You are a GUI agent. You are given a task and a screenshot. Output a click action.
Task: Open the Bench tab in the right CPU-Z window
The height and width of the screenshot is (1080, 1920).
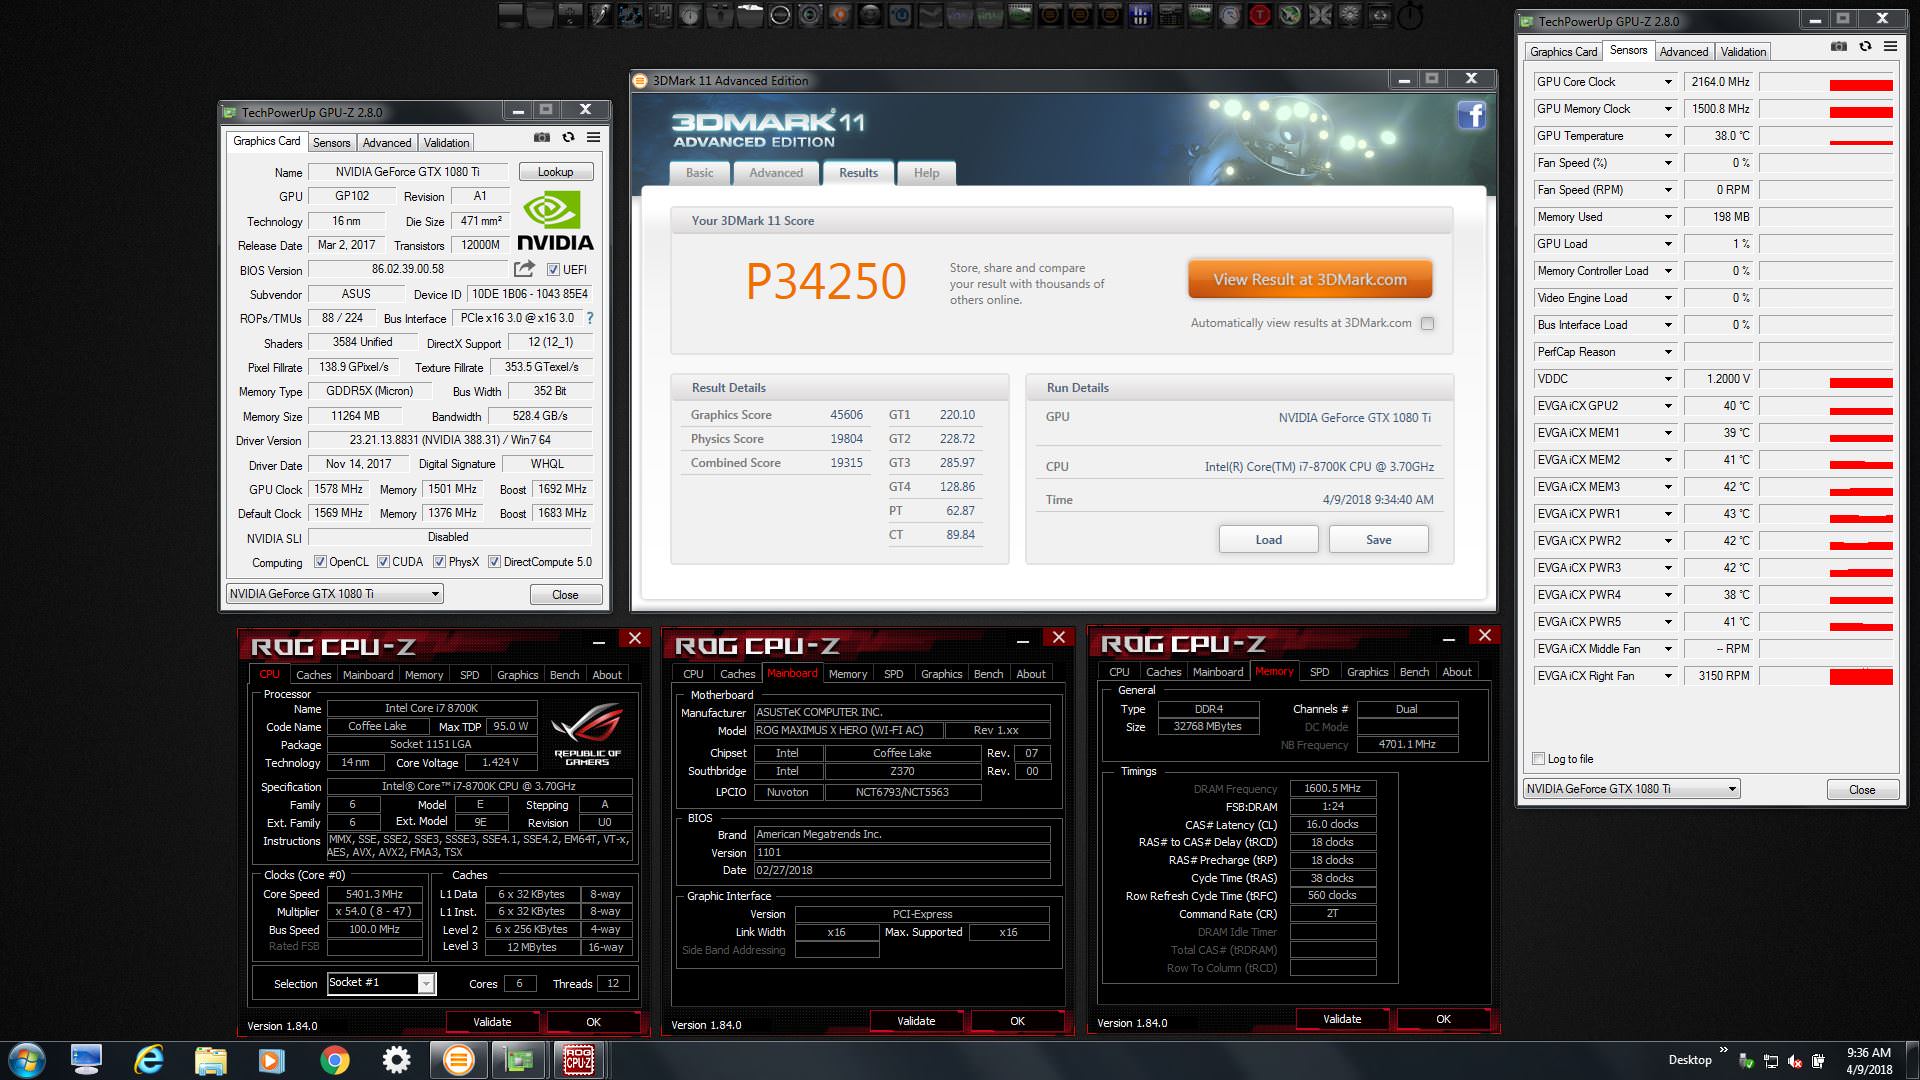[1414, 672]
